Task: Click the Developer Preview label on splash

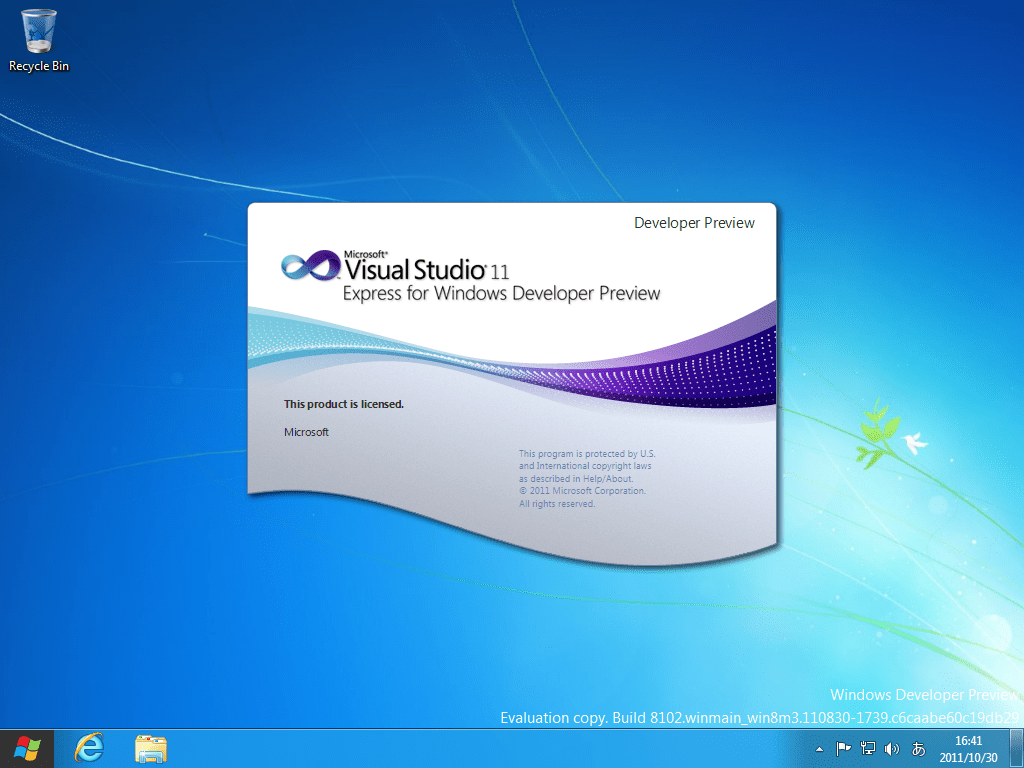Action: pyautogui.click(x=694, y=223)
